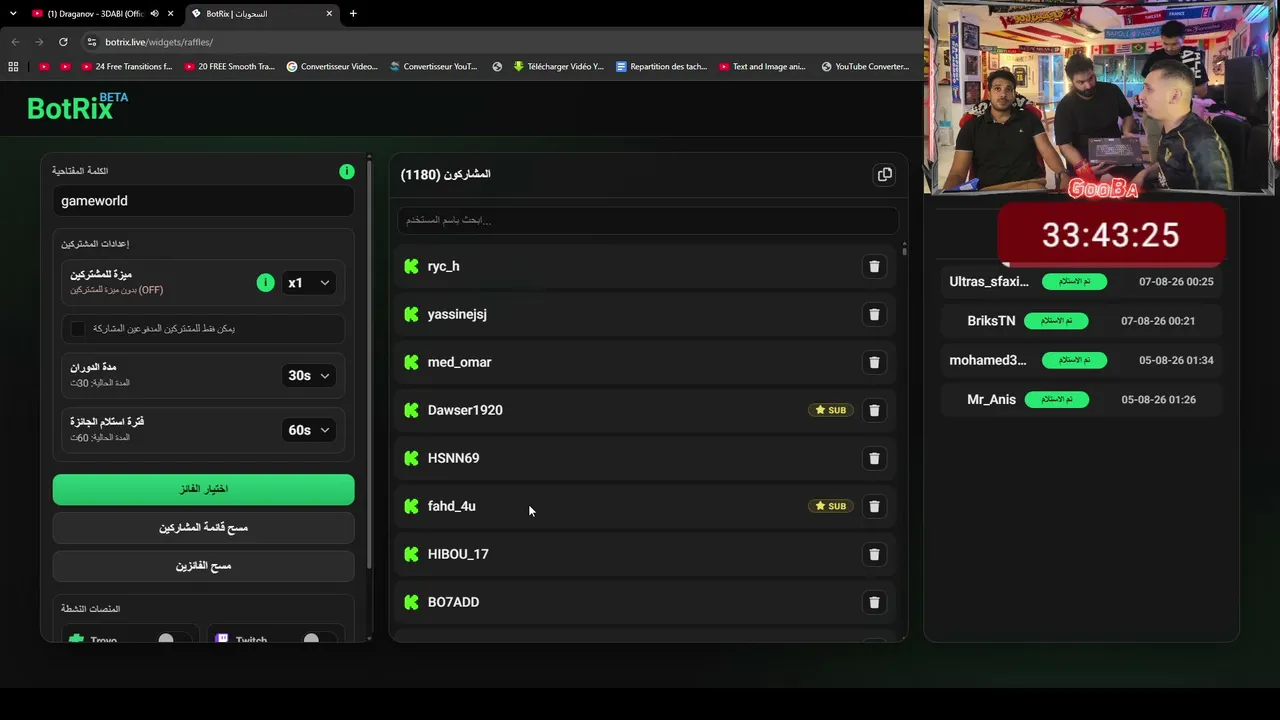Open the Repartition des tach... bookmark

click(662, 67)
